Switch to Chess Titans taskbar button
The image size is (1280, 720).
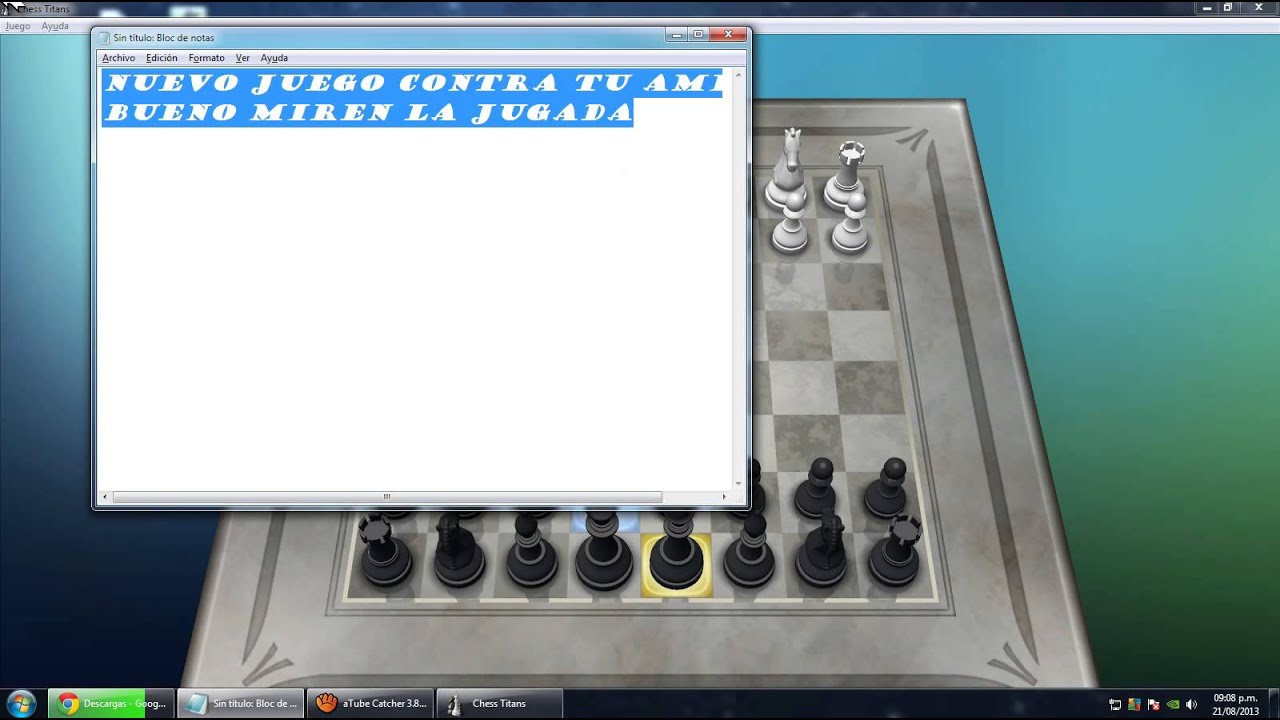(499, 703)
